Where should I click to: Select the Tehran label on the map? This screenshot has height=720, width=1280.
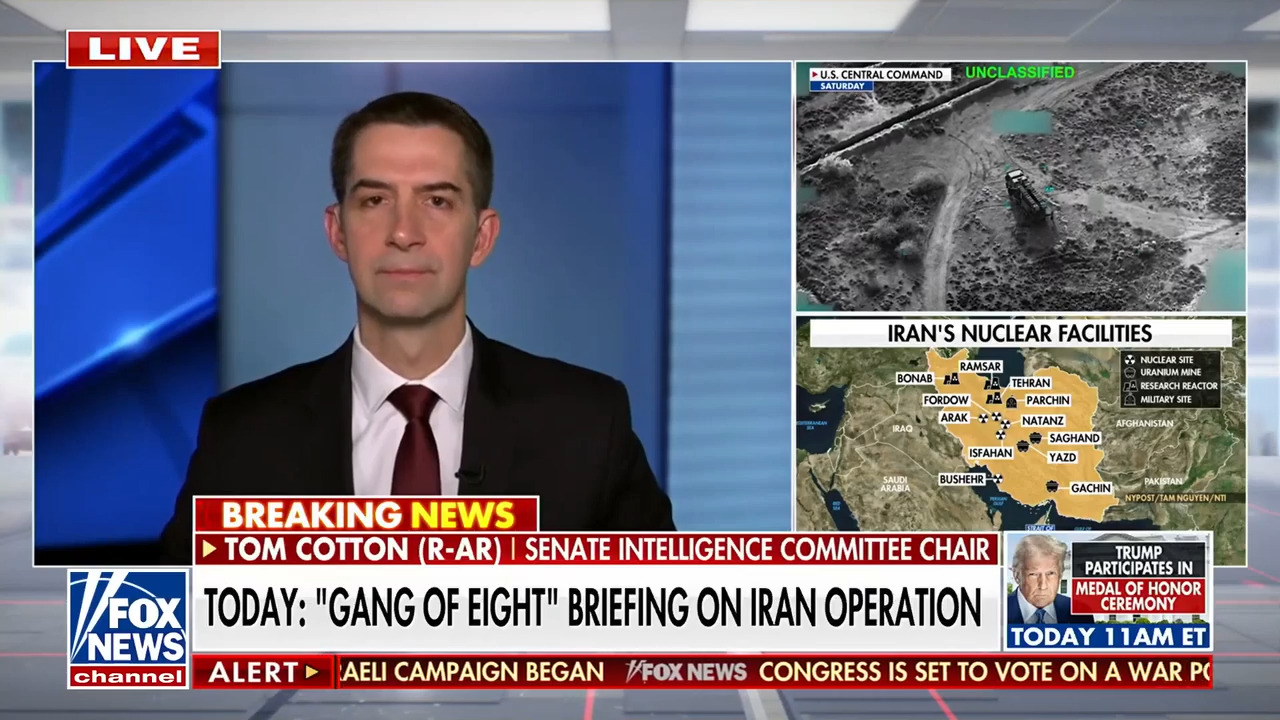click(1030, 383)
